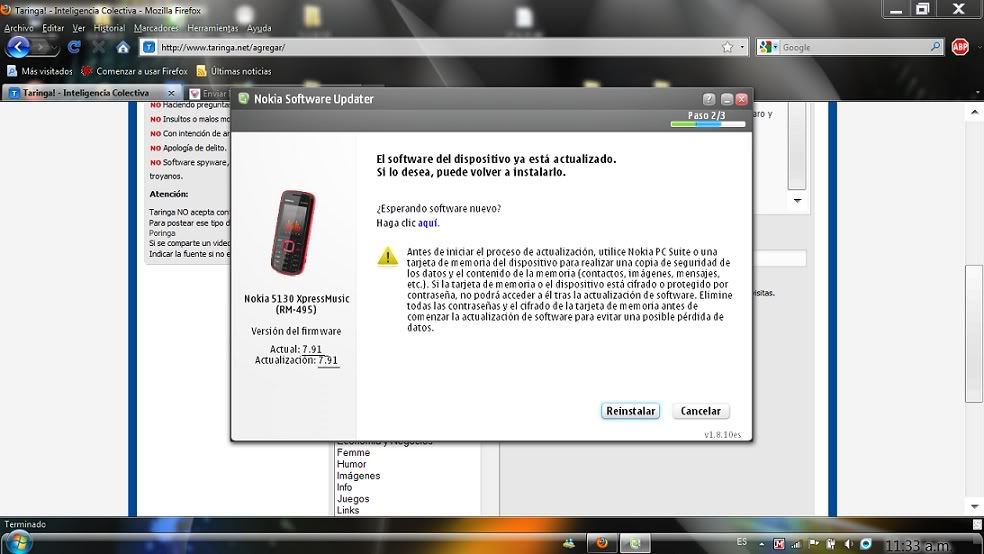Click the search magnifier in Google box
984x554 pixels.
[x=935, y=46]
